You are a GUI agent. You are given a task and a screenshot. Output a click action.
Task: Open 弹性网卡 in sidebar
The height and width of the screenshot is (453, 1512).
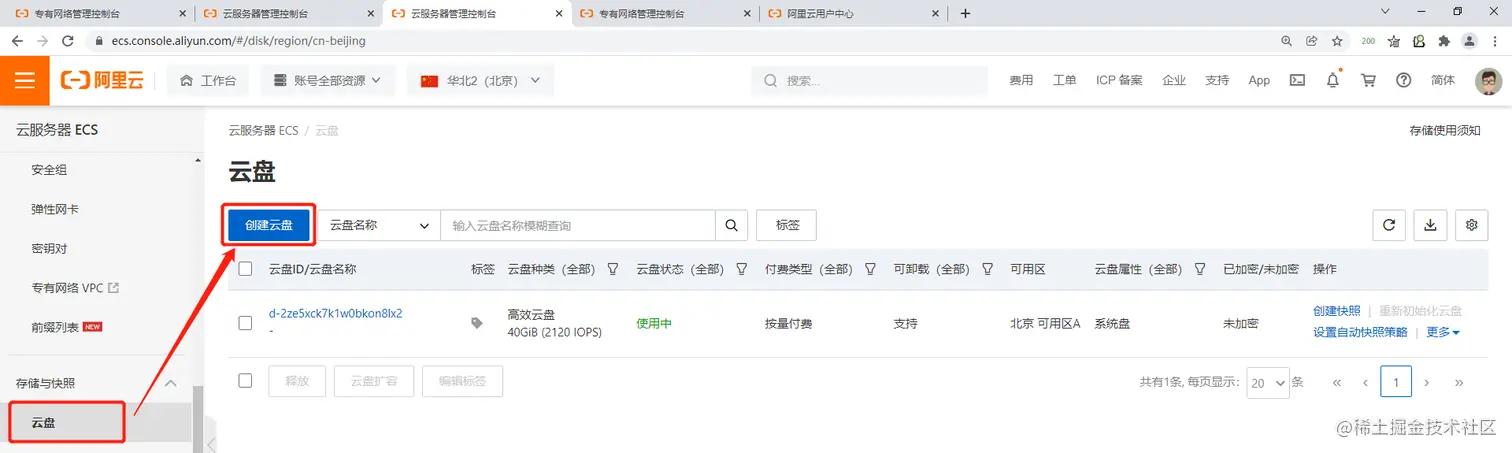pyautogui.click(x=56, y=209)
